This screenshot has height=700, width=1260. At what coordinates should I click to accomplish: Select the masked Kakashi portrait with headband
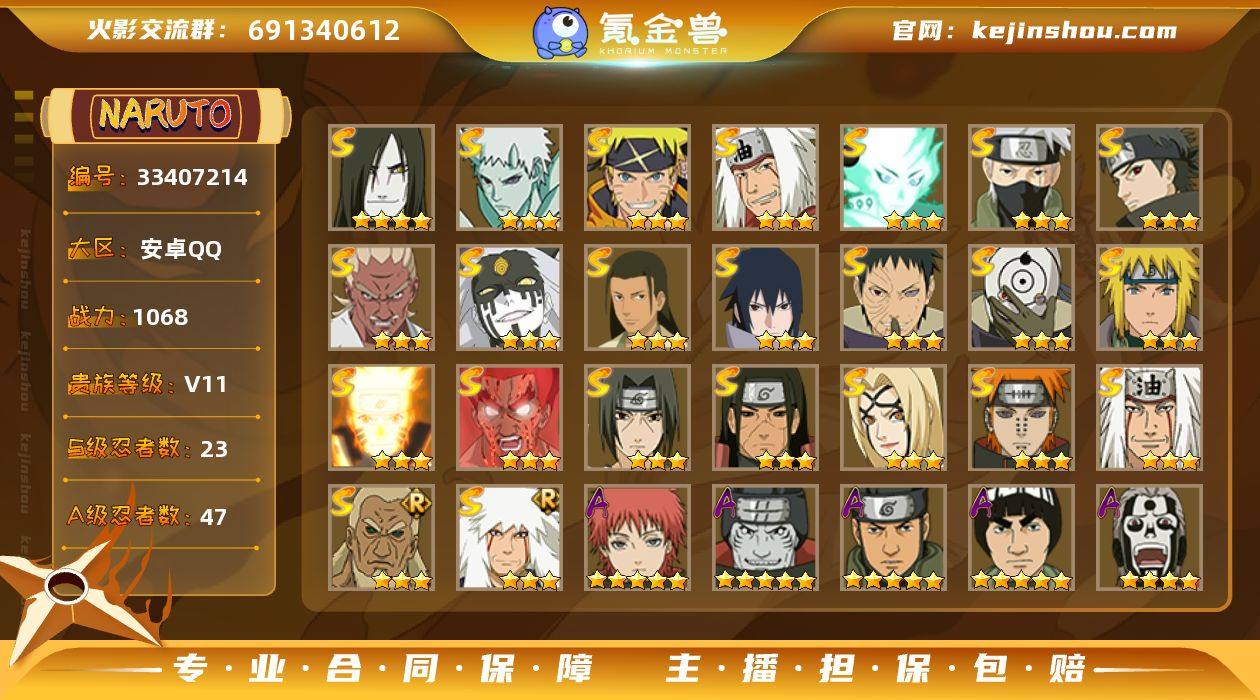point(1021,178)
